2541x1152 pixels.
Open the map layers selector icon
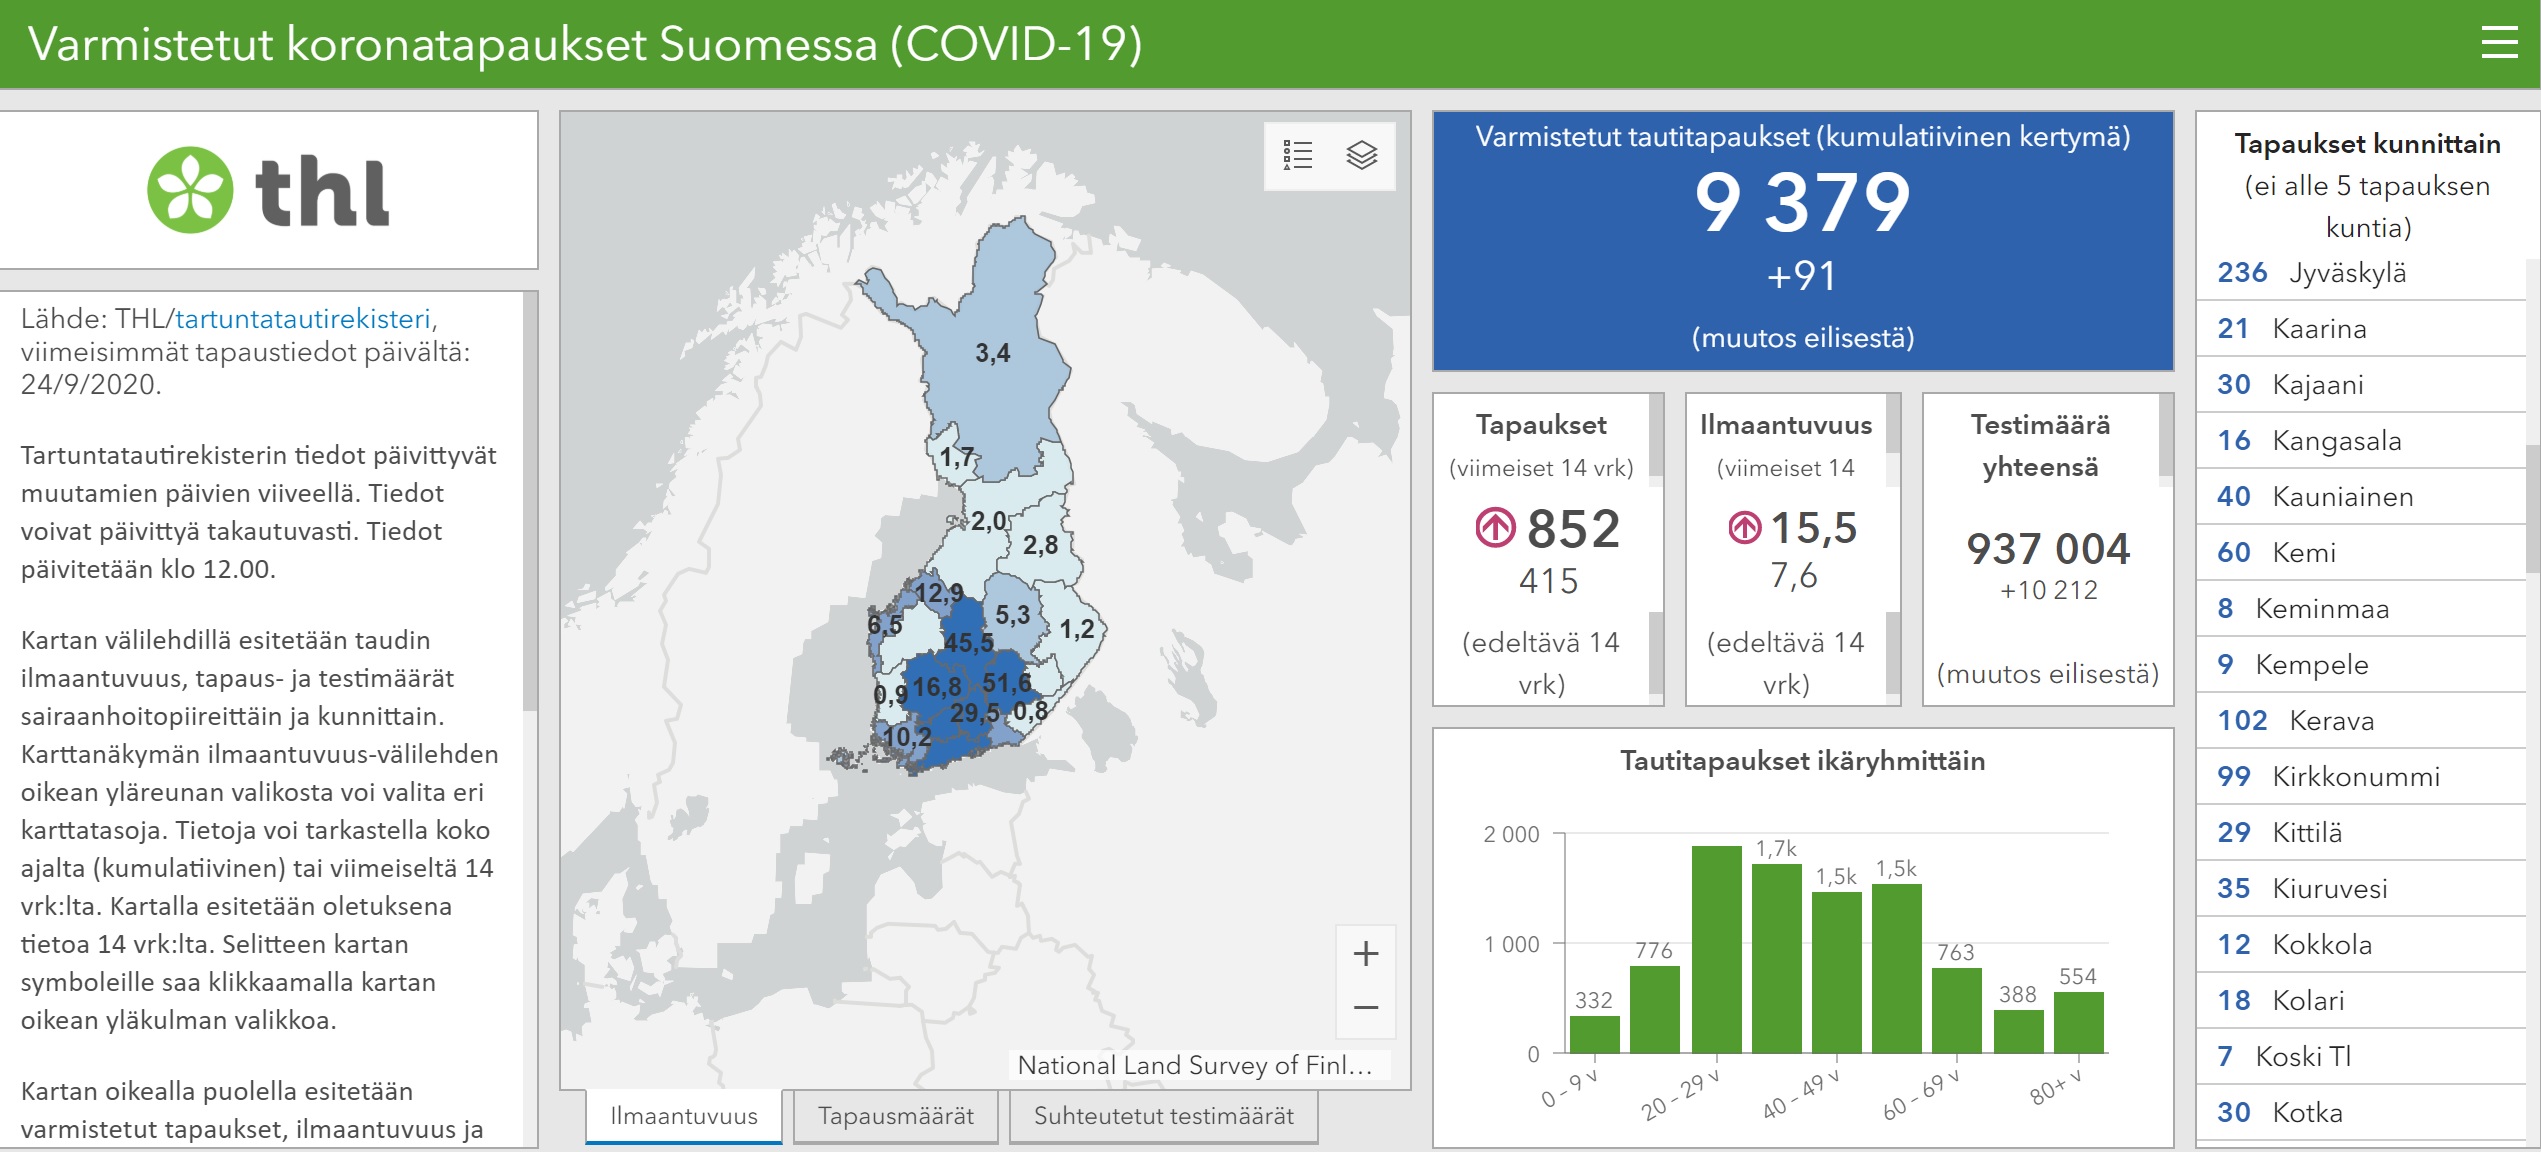pos(1361,155)
